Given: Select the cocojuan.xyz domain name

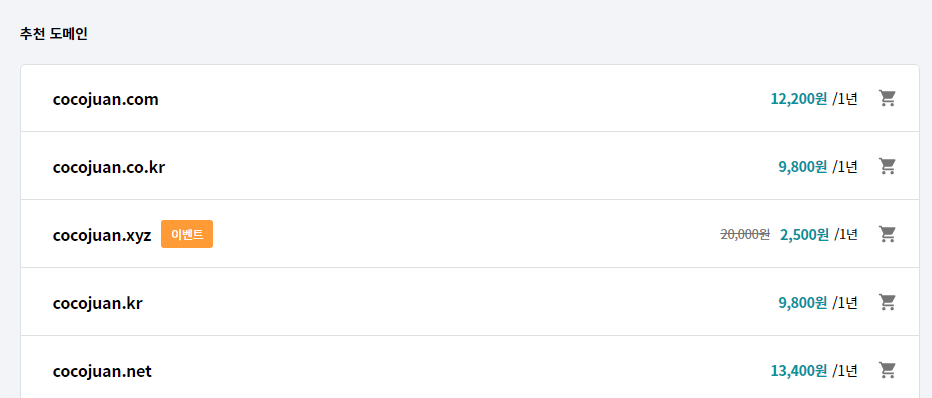Looking at the screenshot, I should pyautogui.click(x=102, y=235).
